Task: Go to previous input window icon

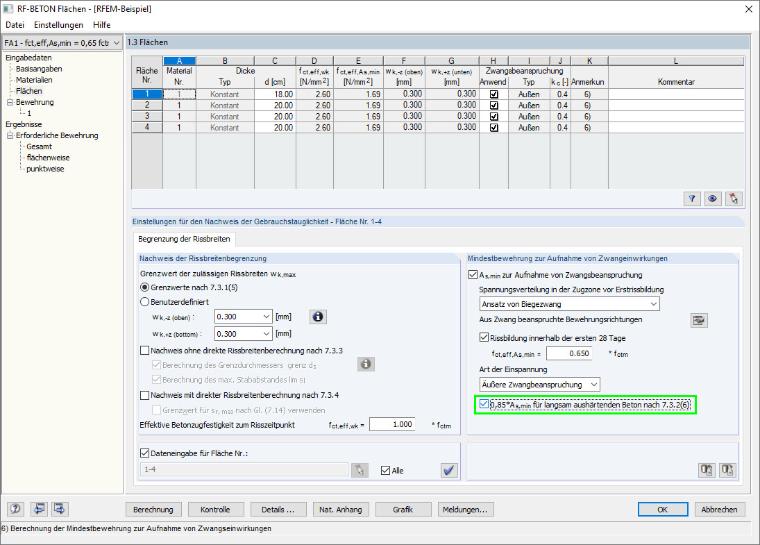Action: [x=38, y=509]
